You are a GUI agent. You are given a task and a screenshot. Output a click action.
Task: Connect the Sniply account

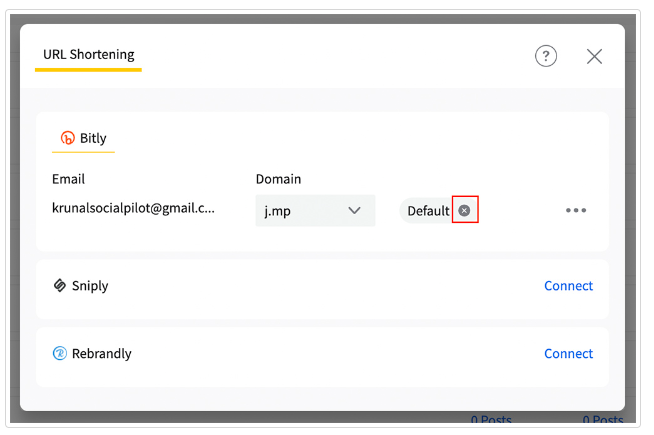coord(568,286)
